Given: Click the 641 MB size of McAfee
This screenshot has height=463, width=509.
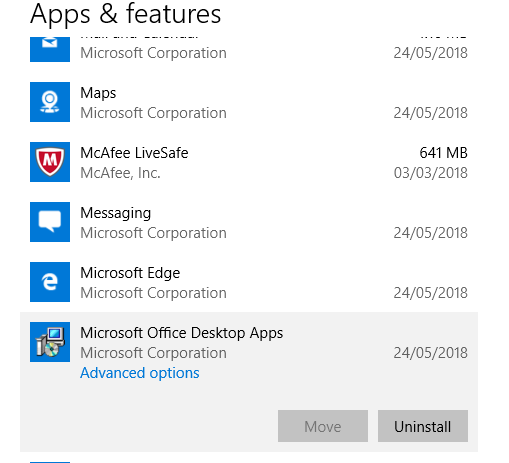Looking at the screenshot, I should pyautogui.click(x=443, y=153).
